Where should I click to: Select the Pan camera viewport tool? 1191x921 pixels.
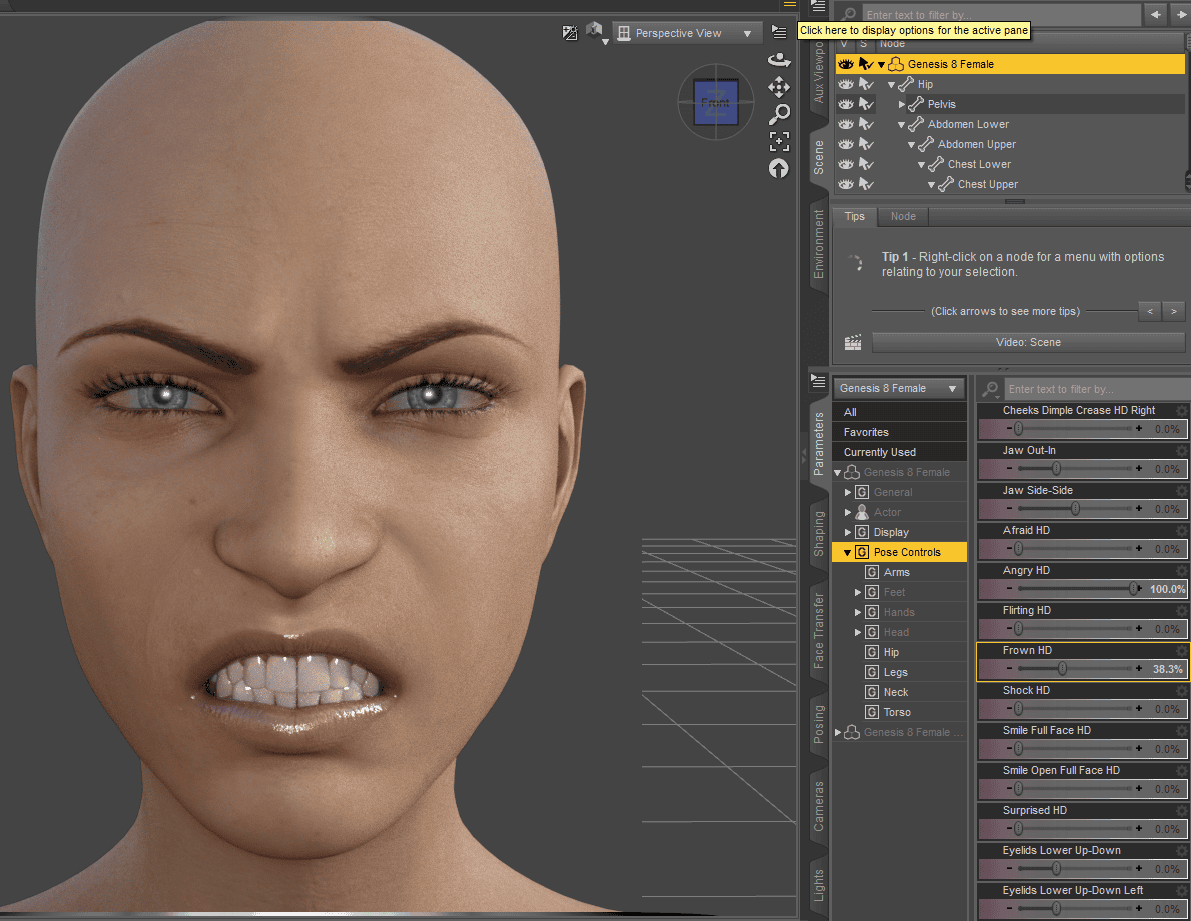coord(779,87)
